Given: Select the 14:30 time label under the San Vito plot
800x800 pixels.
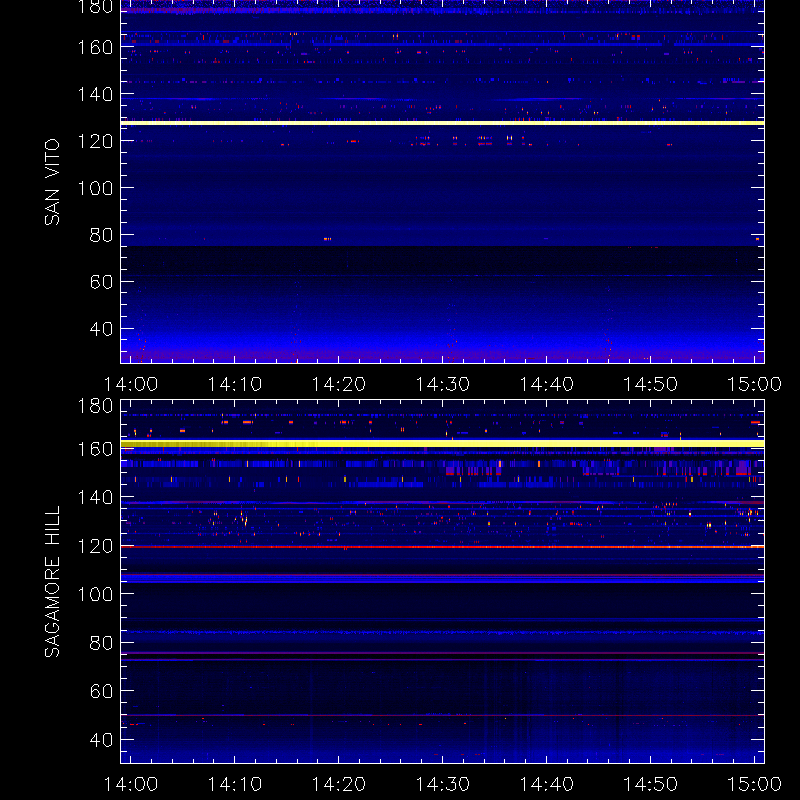Looking at the screenshot, I should 442,384.
